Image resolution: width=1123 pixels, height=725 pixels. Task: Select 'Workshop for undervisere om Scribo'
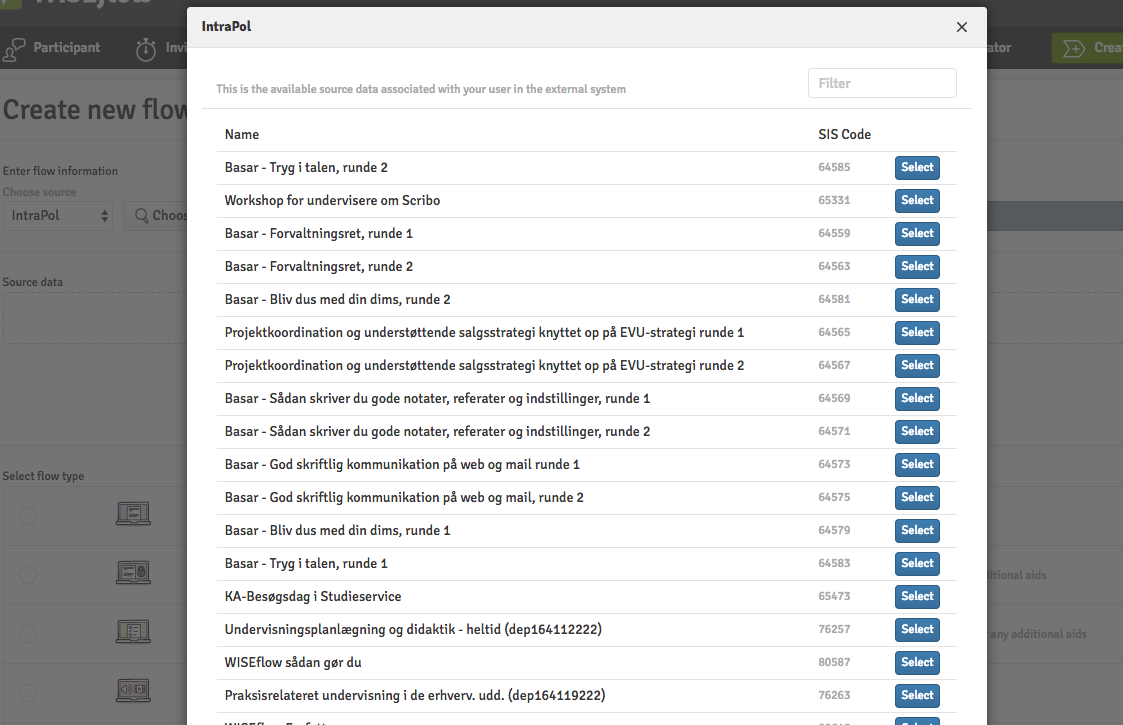[916, 200]
